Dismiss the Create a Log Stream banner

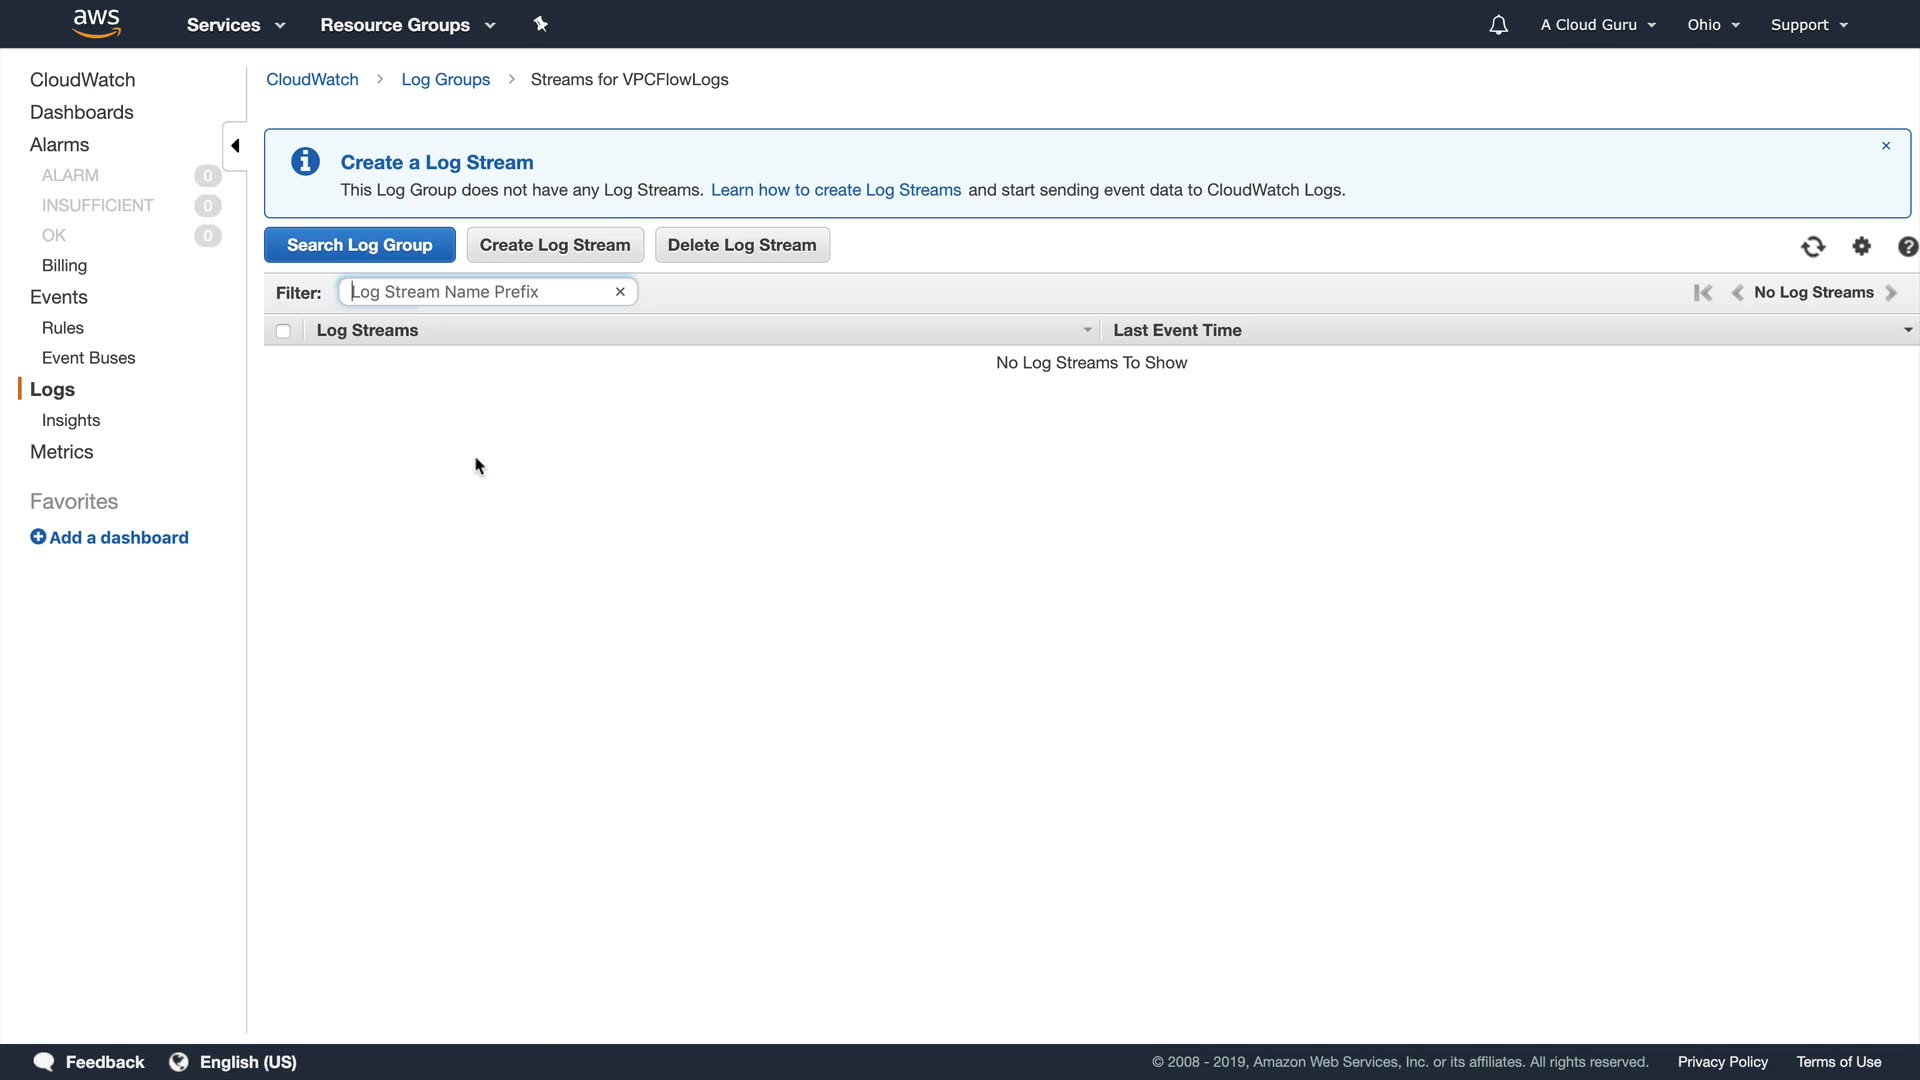click(x=1886, y=146)
